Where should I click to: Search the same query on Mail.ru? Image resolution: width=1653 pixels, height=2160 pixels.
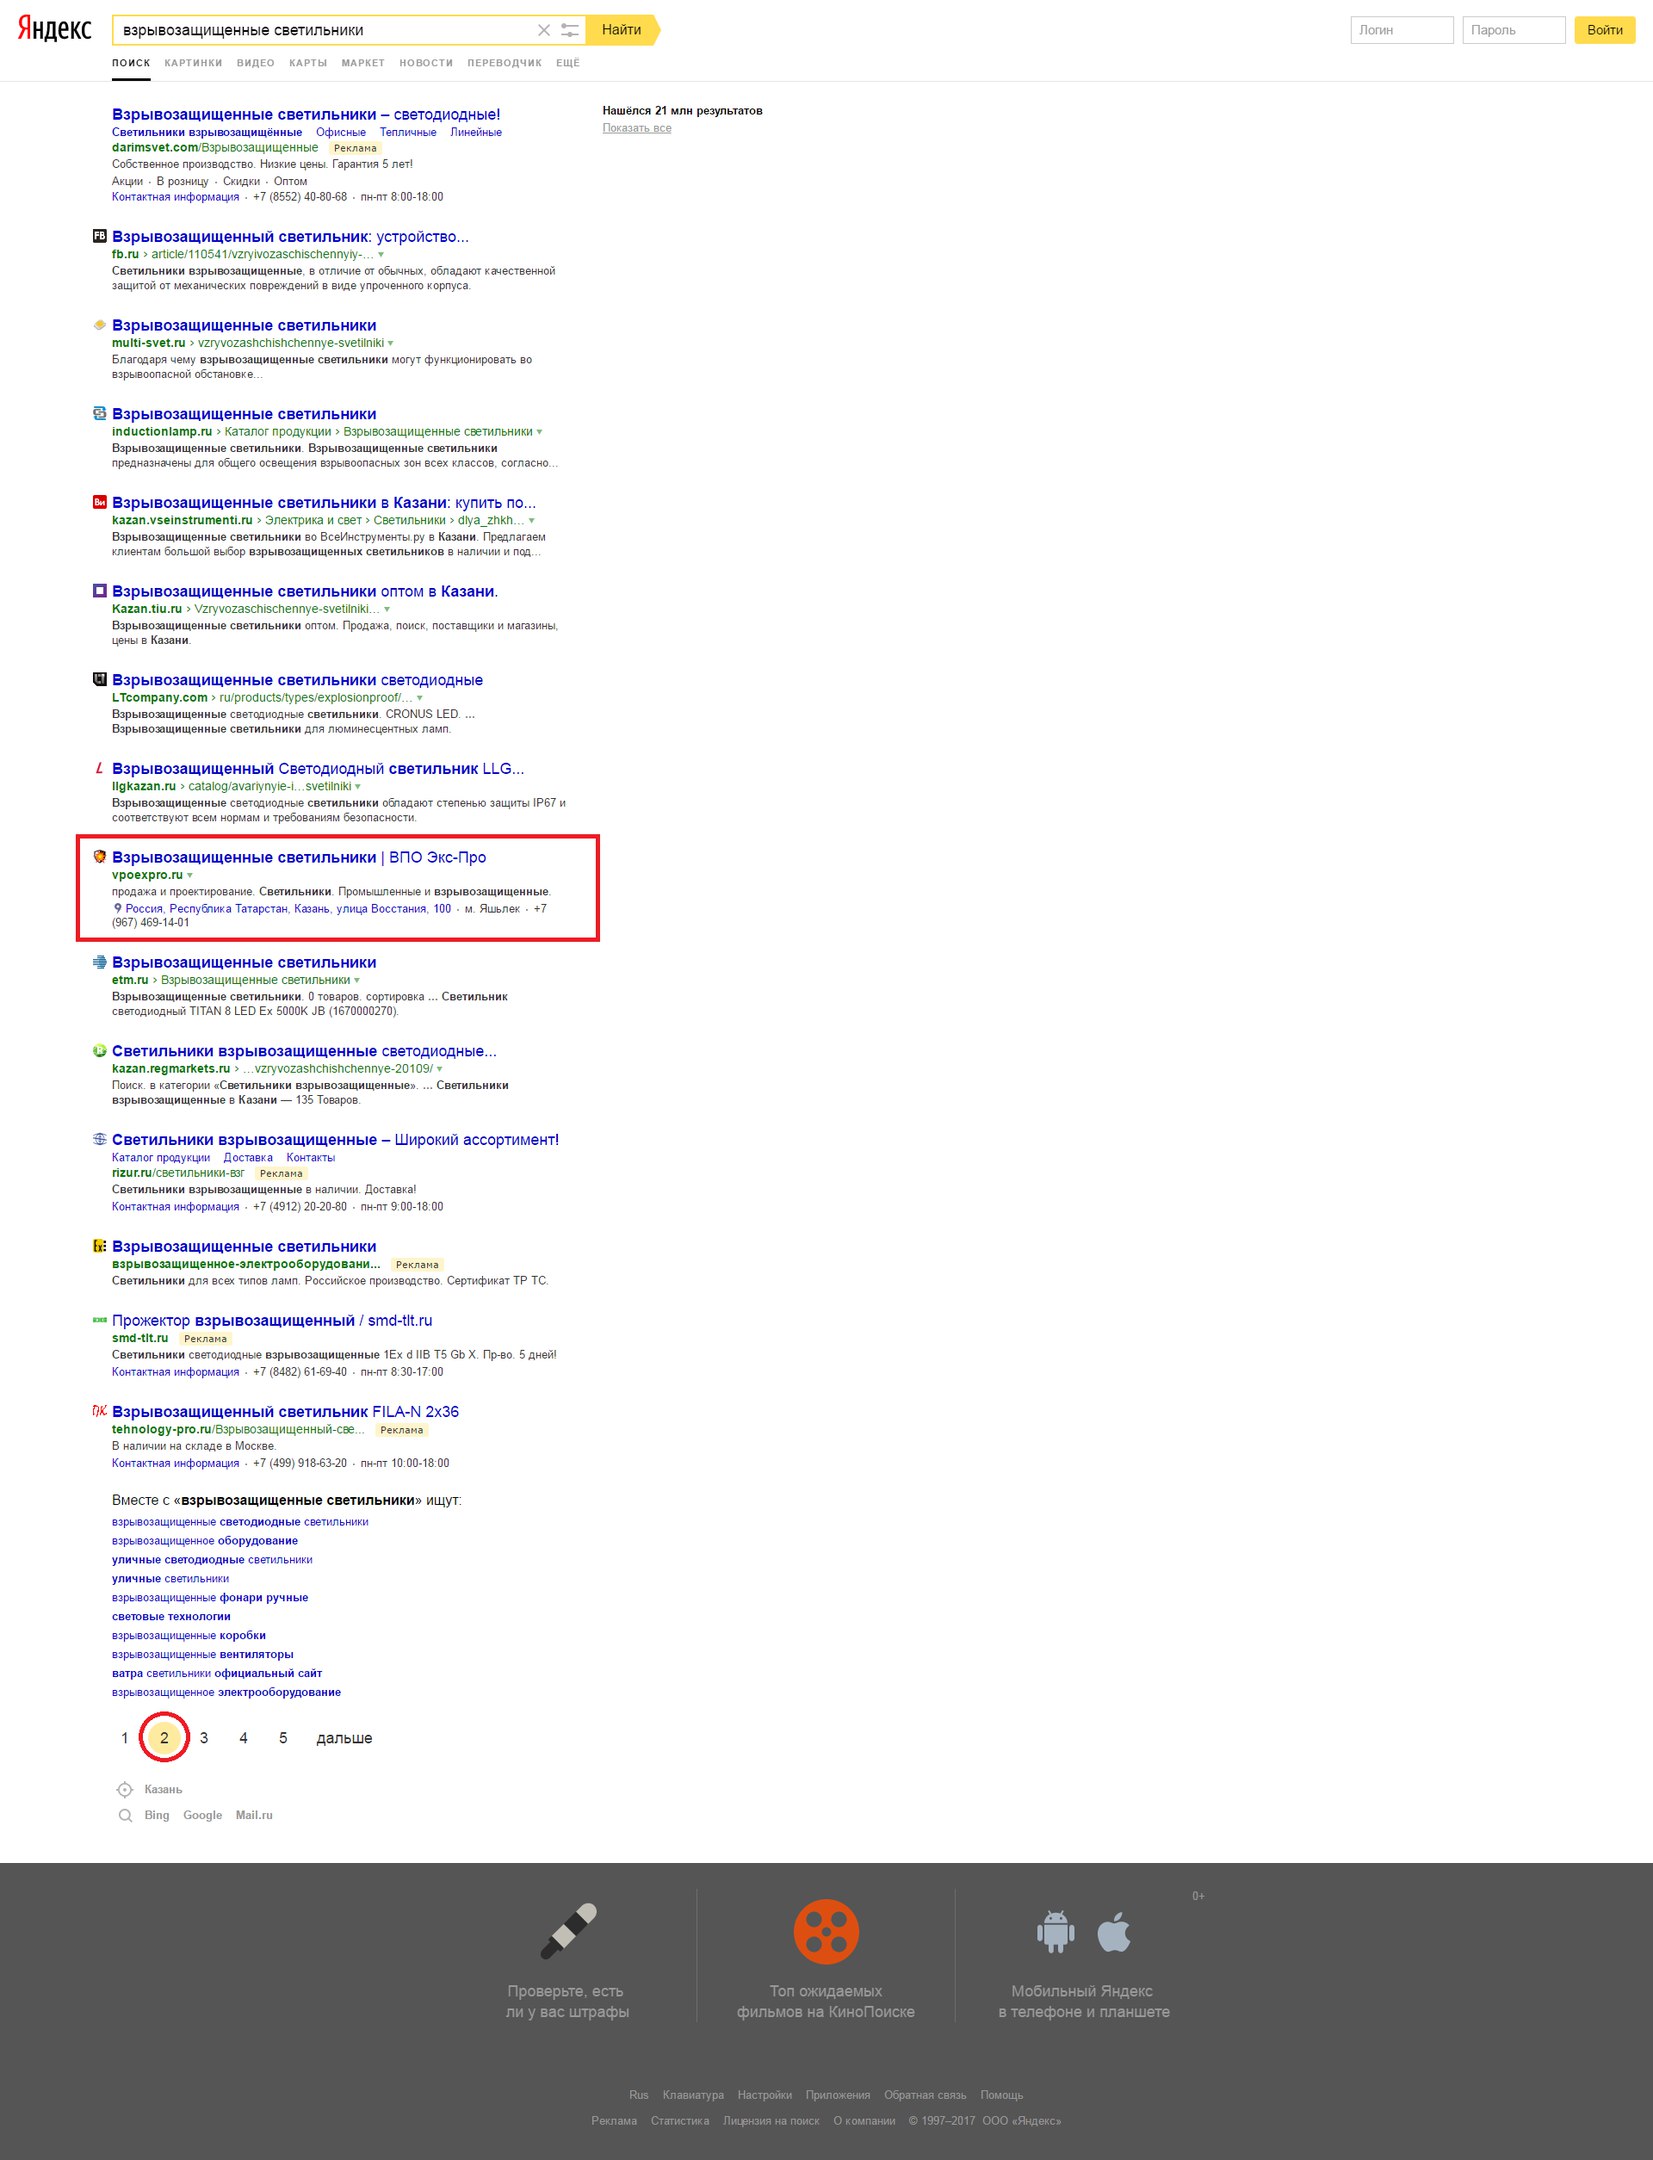tap(254, 1816)
